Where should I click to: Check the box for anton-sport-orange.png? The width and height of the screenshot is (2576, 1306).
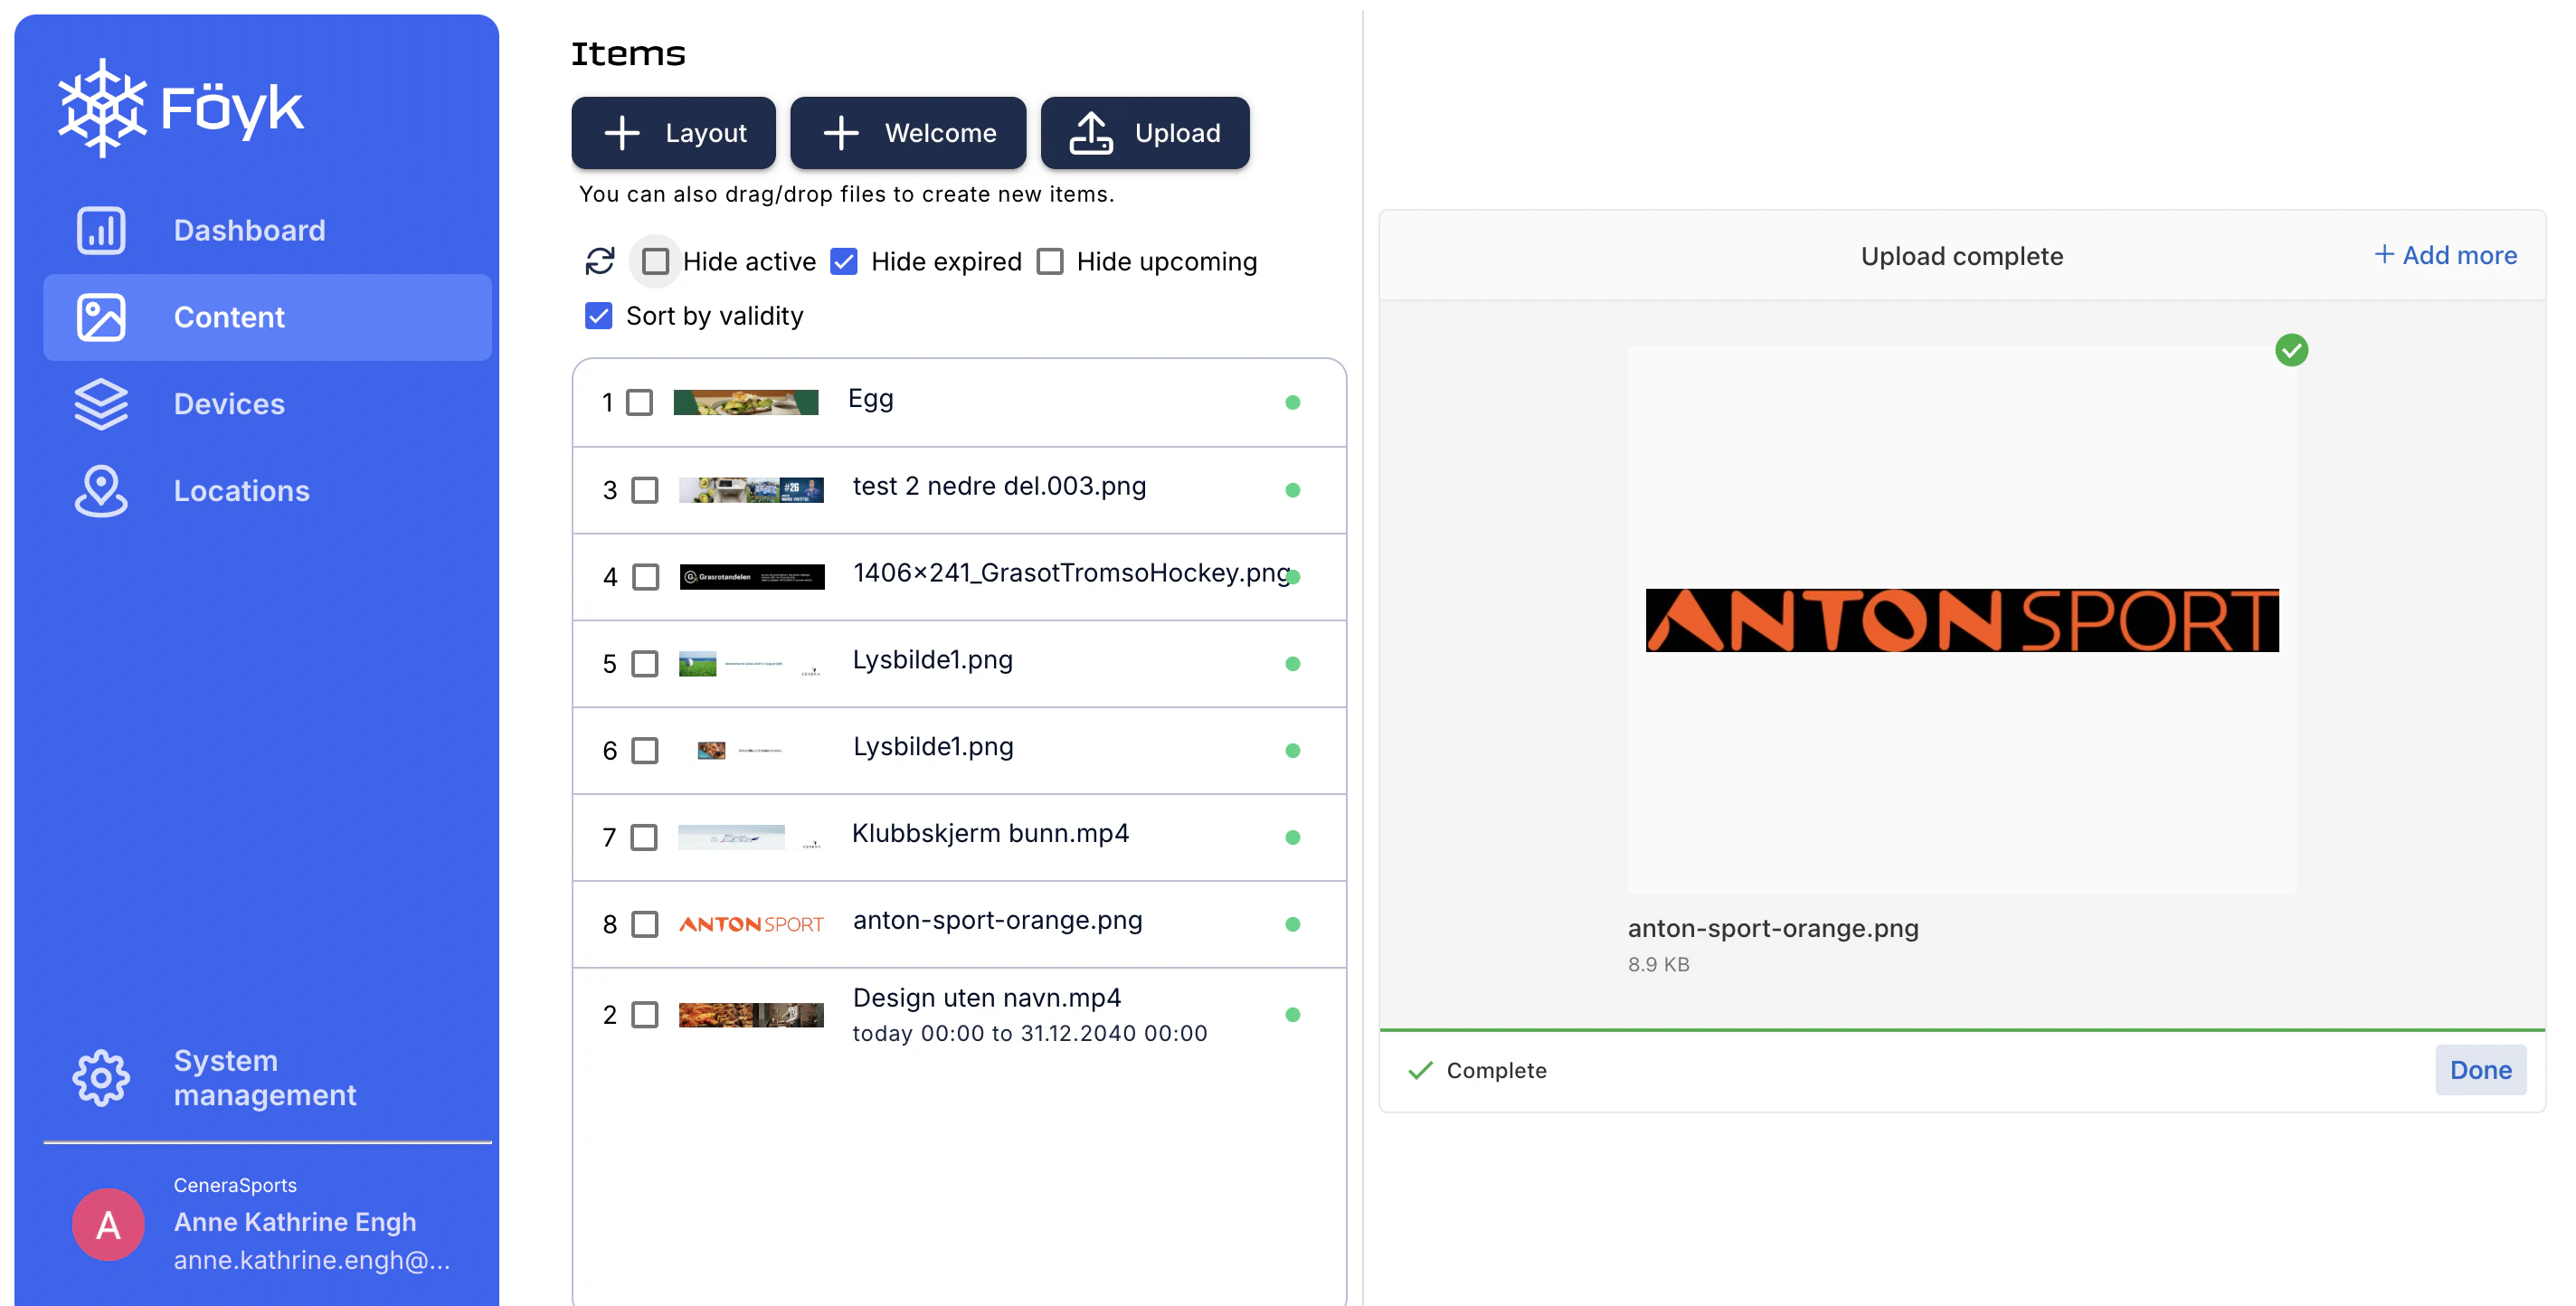[645, 924]
